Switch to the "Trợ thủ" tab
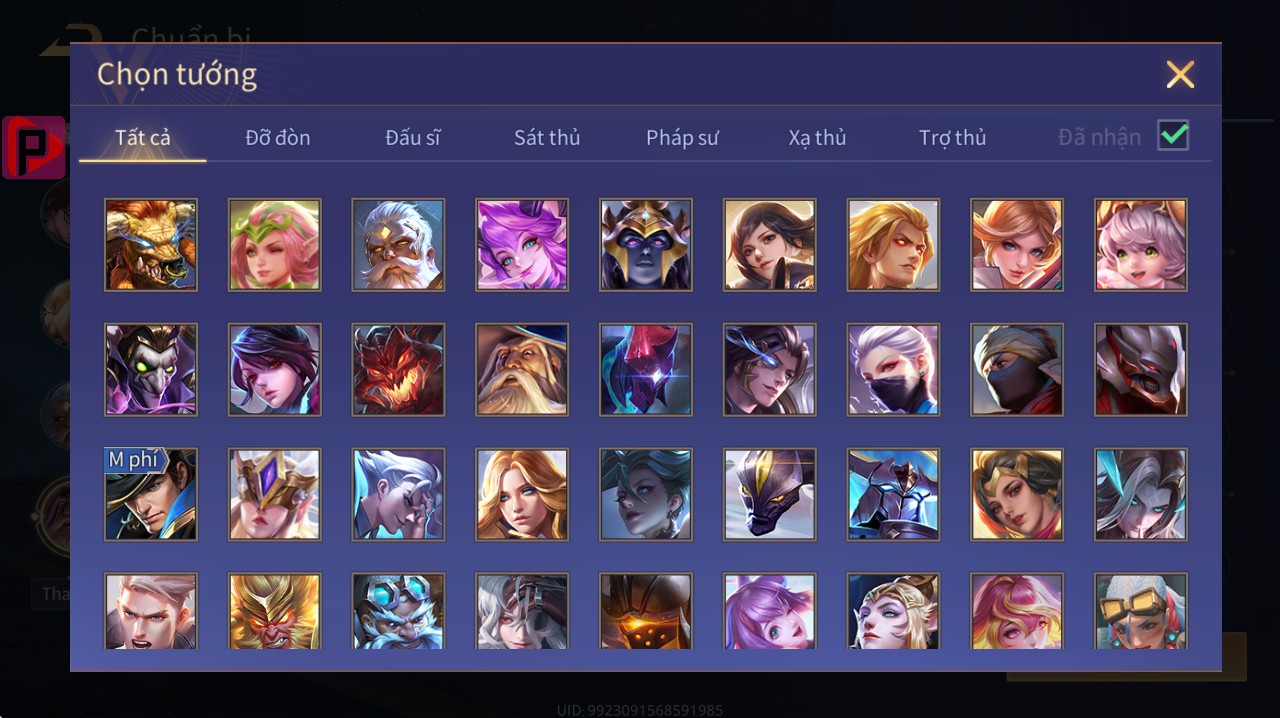The image size is (1280, 718). (953, 138)
